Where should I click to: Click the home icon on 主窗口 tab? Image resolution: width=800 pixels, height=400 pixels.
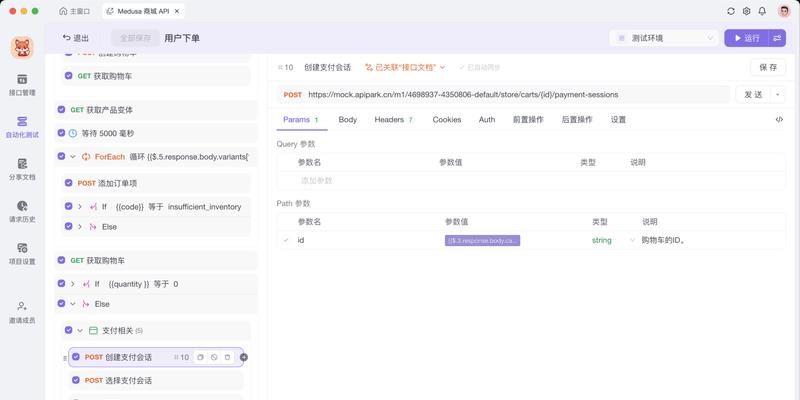(63, 11)
